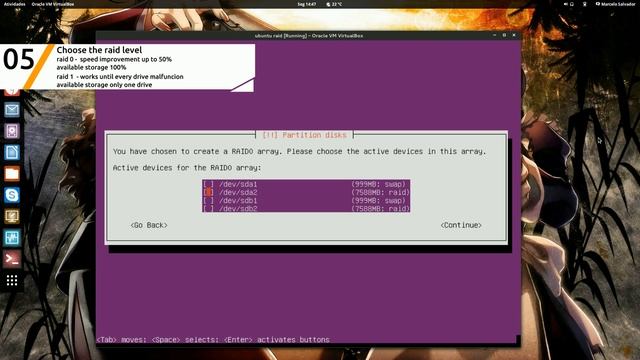
Task: Click the 'Partition disks' dialog title
Action: (304, 135)
